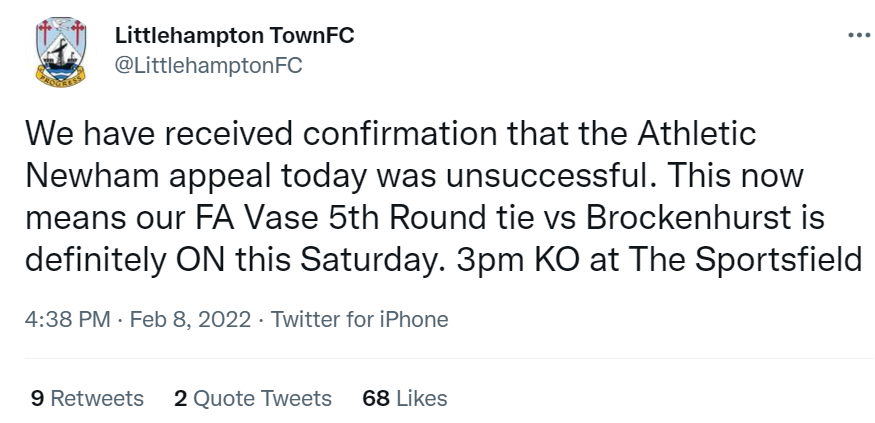Click the retweet count number 9

(37, 398)
